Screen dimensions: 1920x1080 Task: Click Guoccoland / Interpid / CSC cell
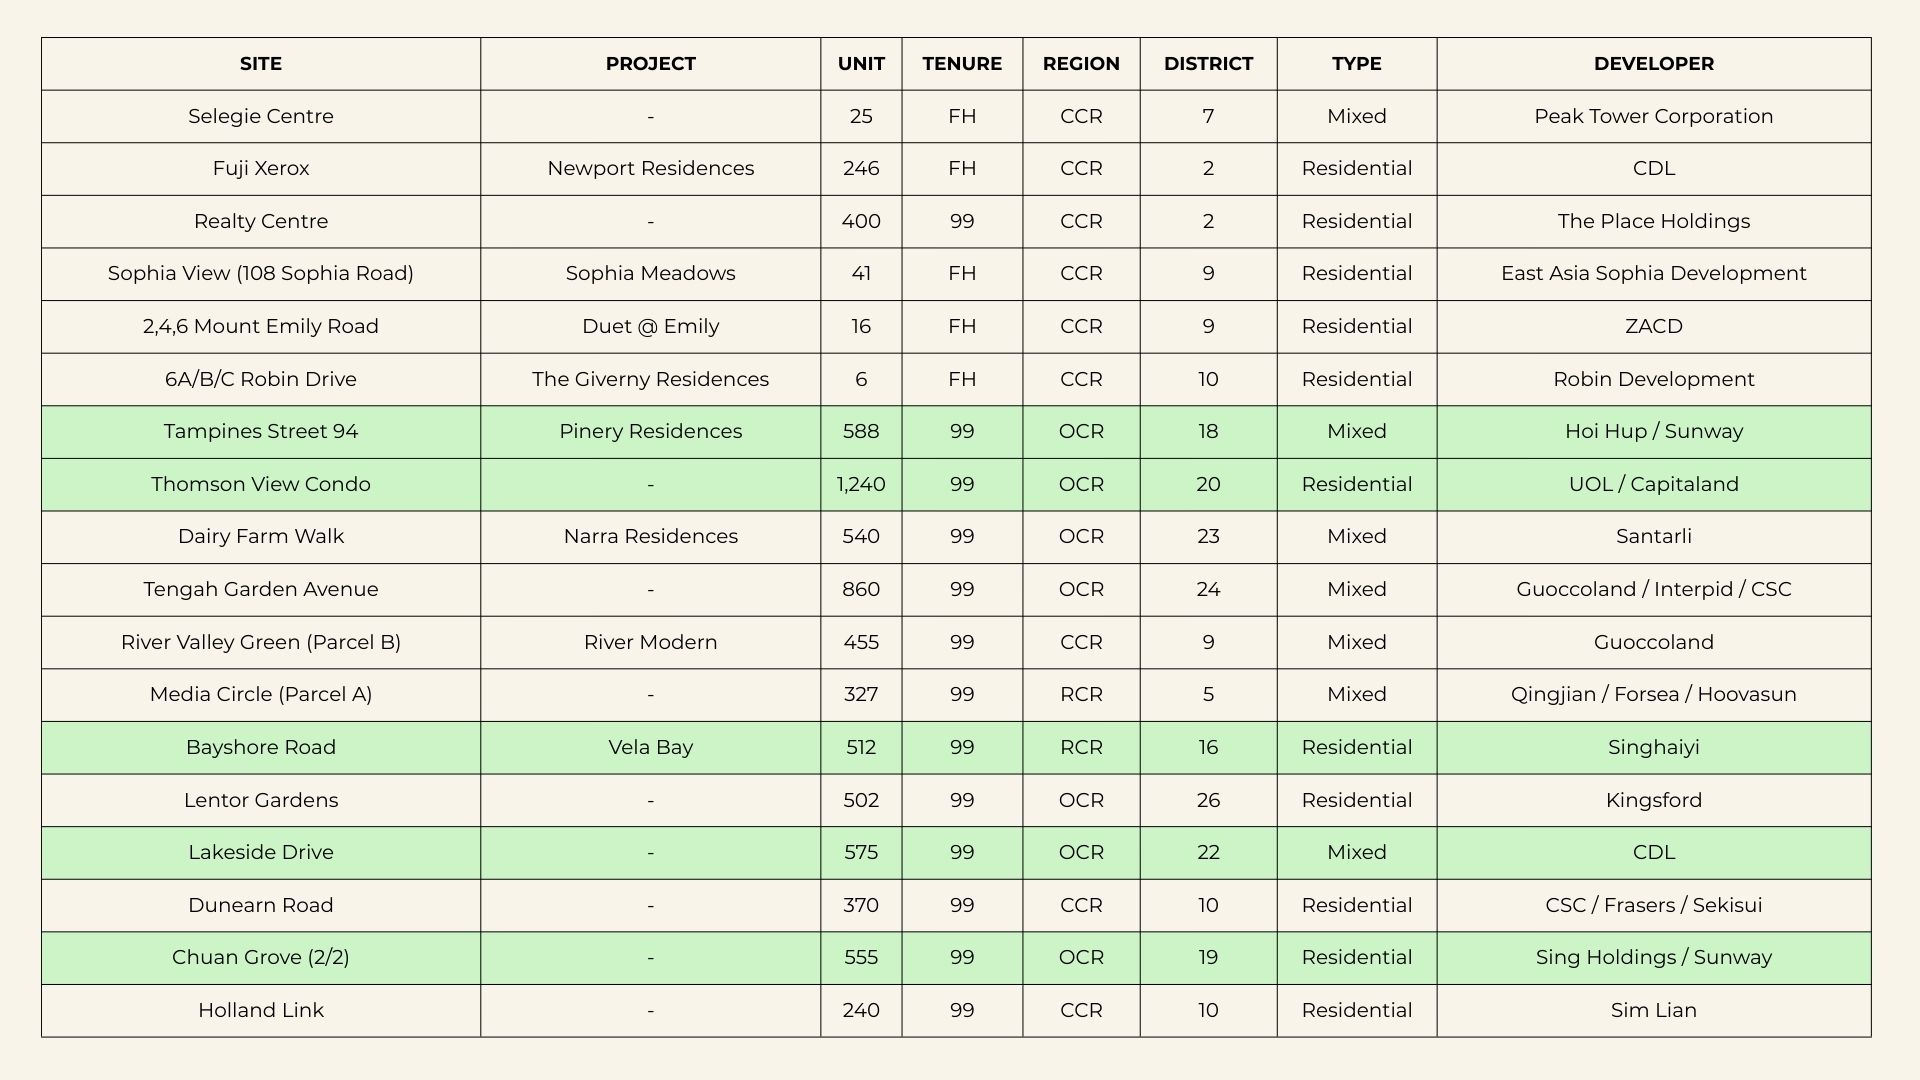tap(1653, 589)
